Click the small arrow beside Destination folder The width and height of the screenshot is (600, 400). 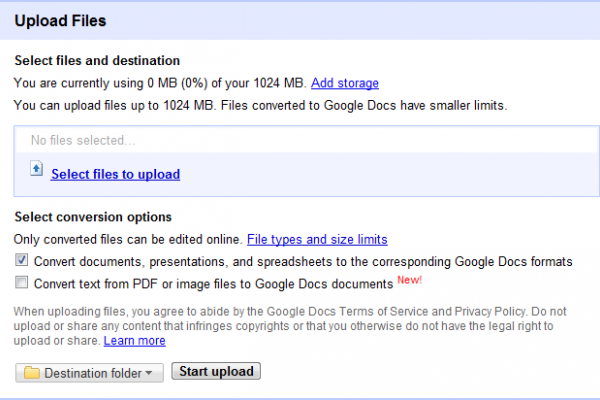(x=149, y=373)
